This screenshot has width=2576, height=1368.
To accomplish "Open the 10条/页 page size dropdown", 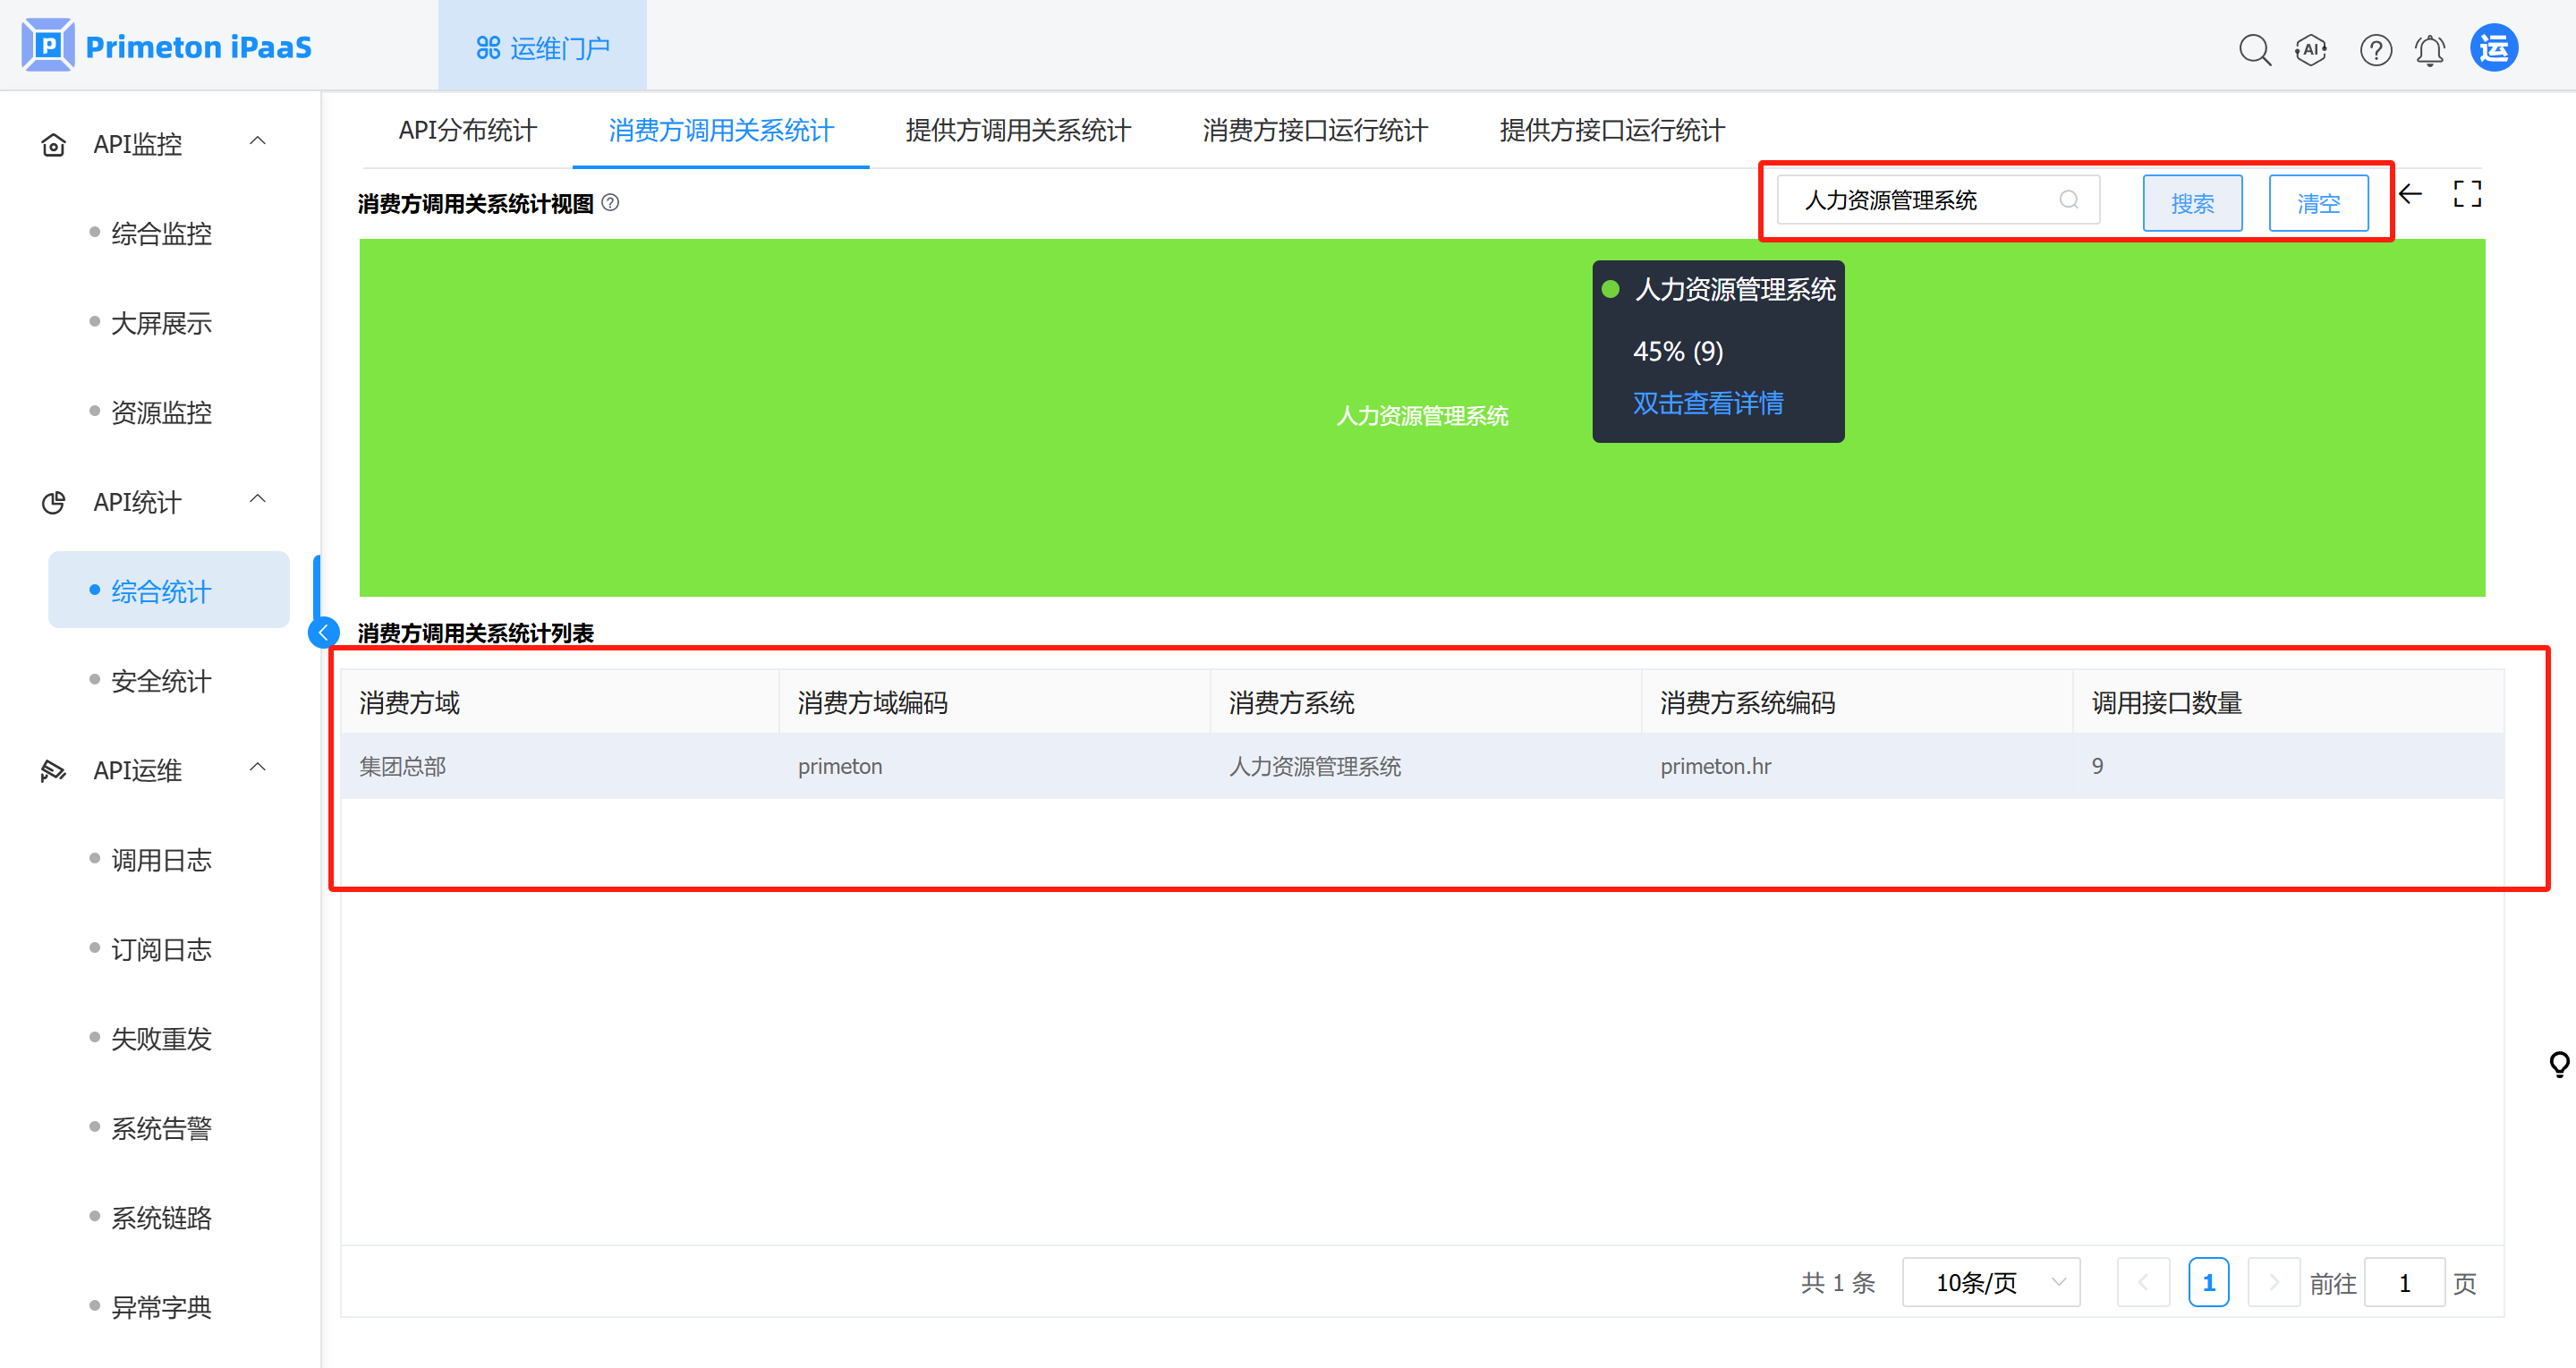I will [x=1990, y=1282].
